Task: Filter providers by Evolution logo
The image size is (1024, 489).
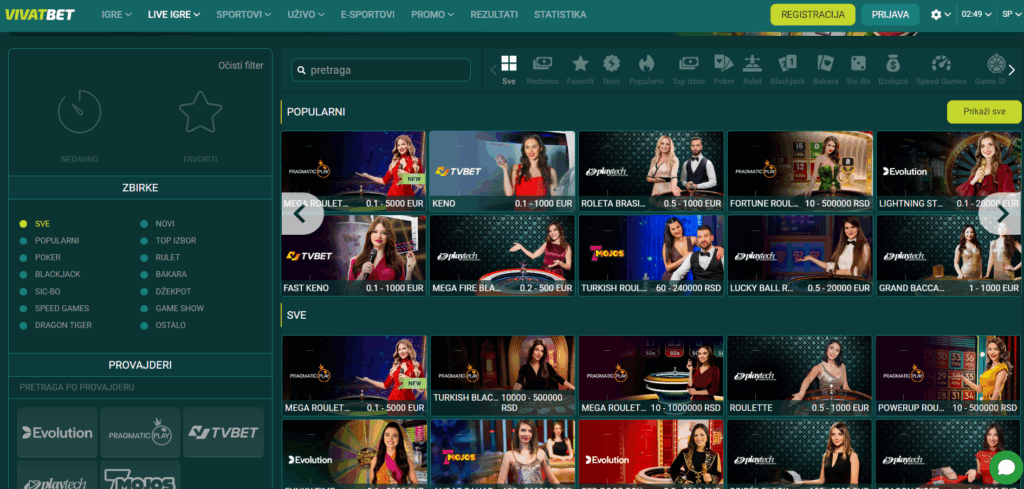Action: coord(57,432)
